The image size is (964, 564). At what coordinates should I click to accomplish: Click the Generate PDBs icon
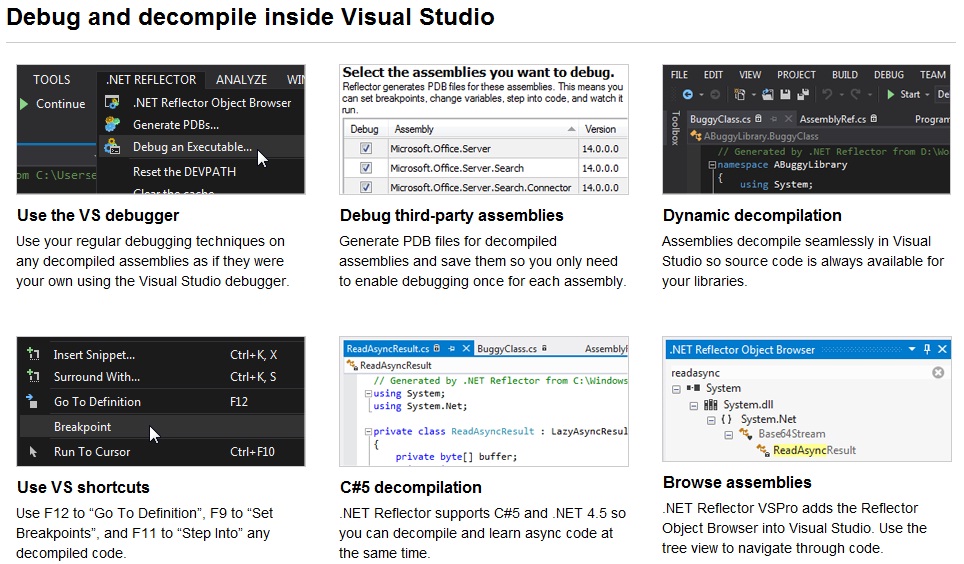coord(112,124)
